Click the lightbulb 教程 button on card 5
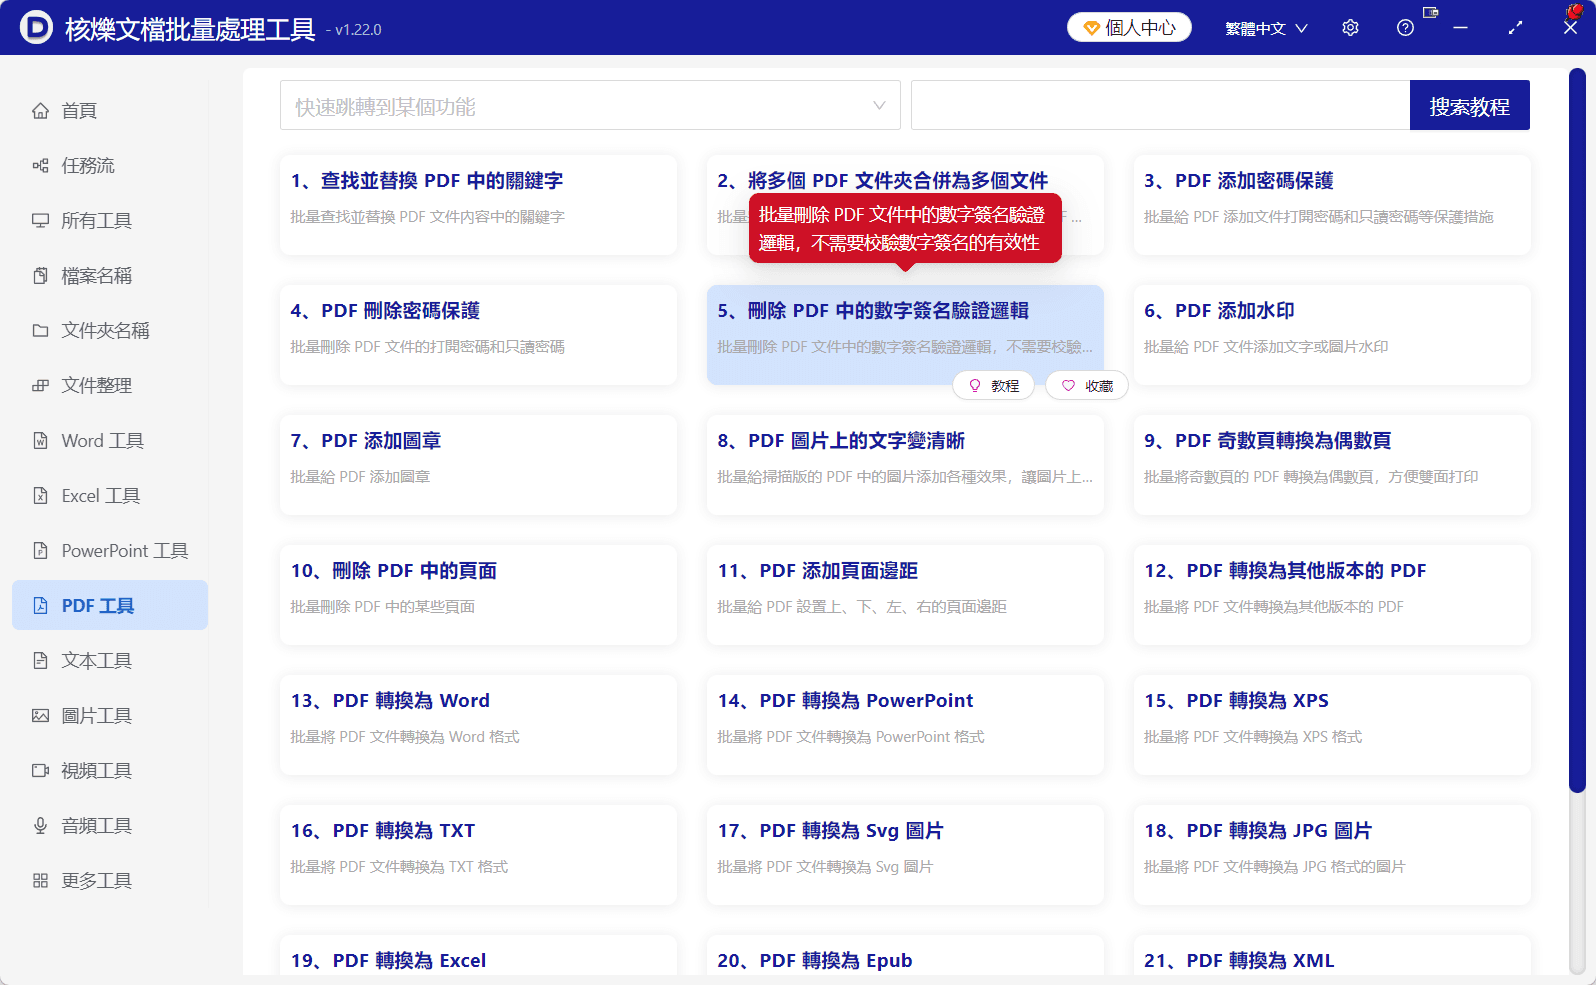This screenshot has height=985, width=1596. click(993, 386)
